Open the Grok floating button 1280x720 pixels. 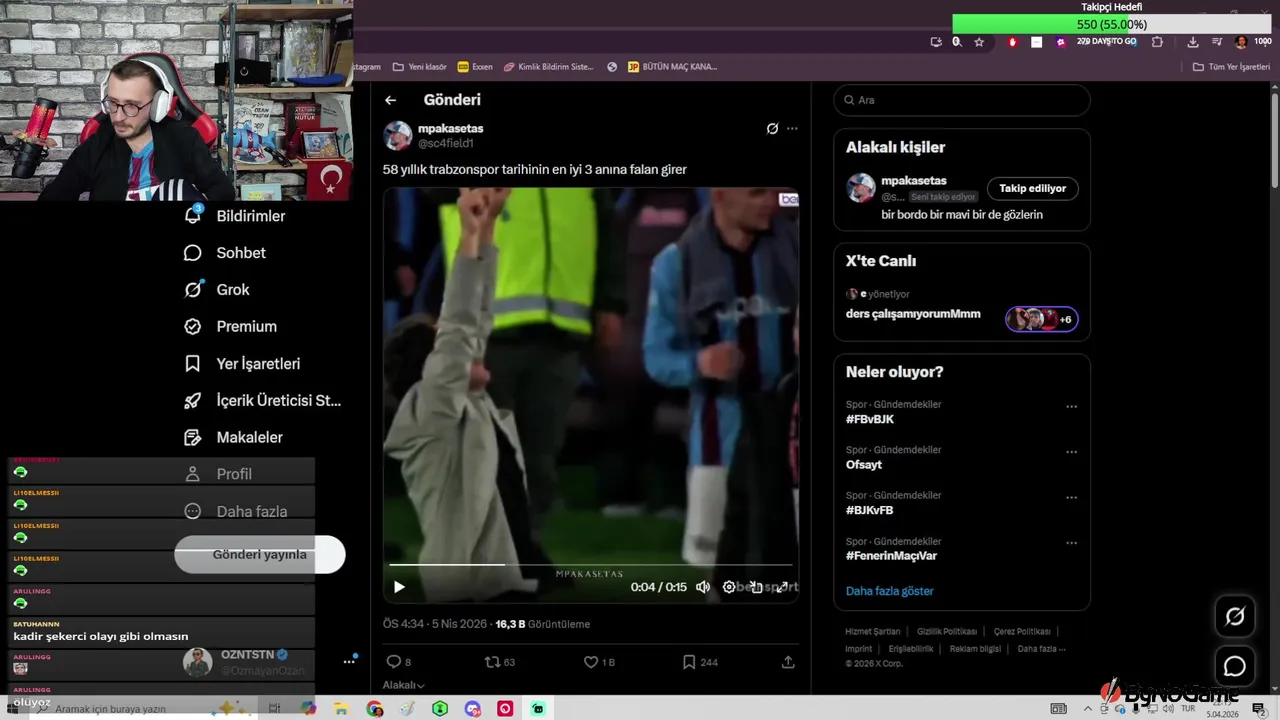pos(1235,617)
